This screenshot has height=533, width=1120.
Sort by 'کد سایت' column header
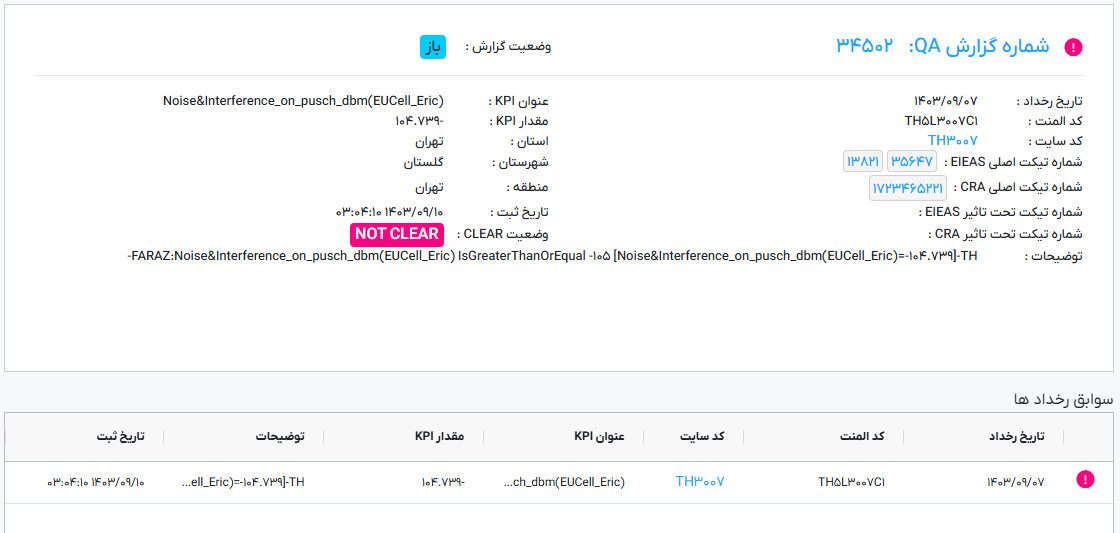point(702,436)
